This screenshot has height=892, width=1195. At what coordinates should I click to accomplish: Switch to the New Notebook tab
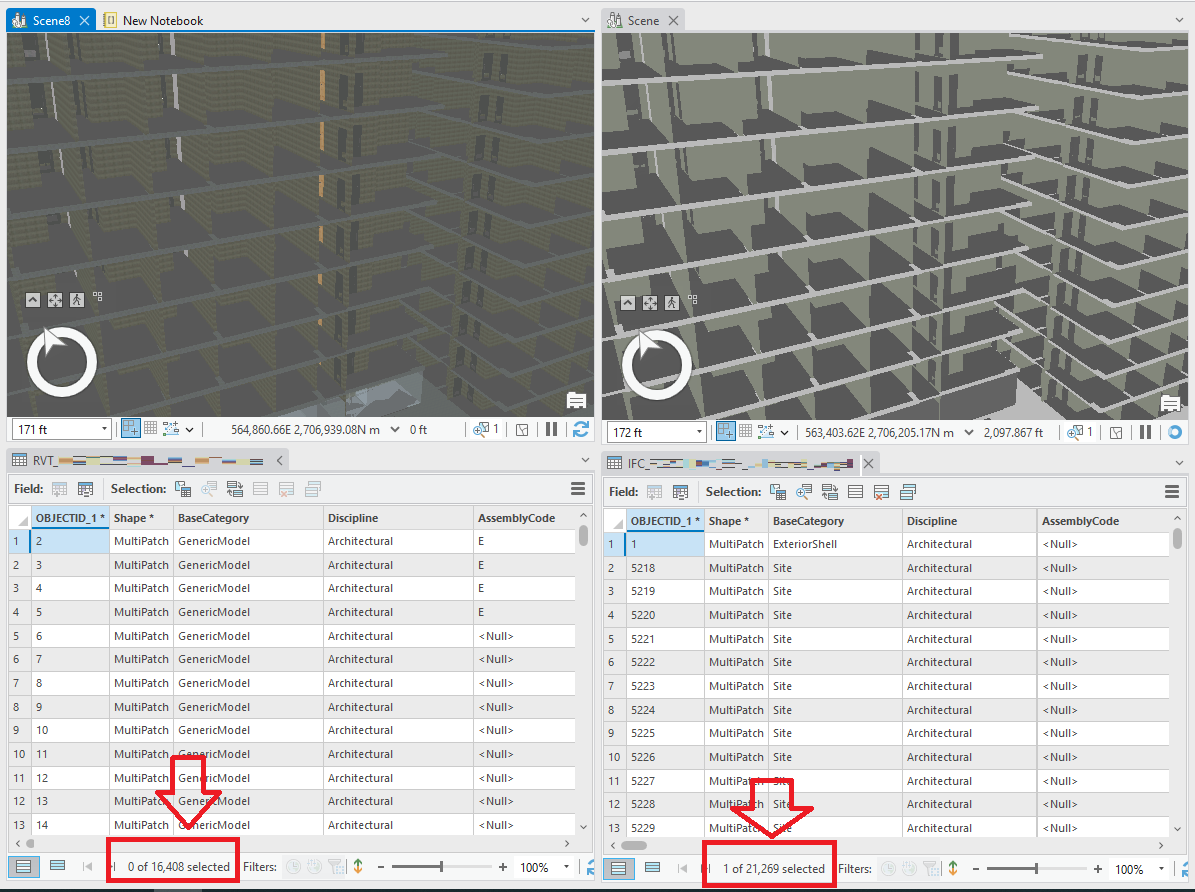(x=163, y=18)
